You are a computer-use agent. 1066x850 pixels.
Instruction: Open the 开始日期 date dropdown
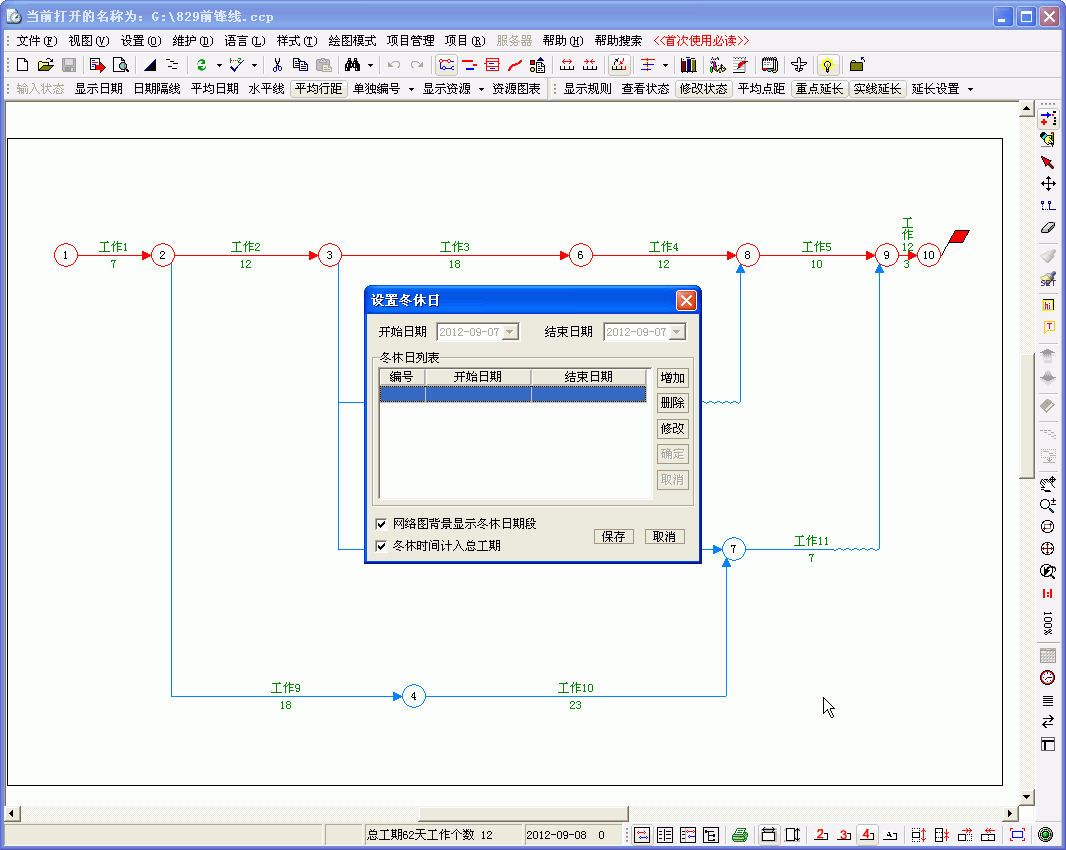510,332
